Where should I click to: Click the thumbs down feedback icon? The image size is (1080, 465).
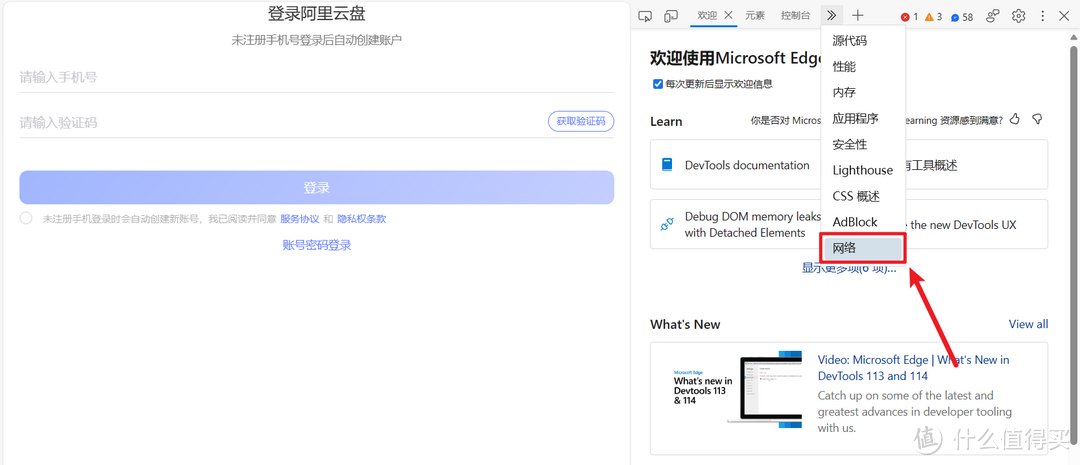[1037, 120]
